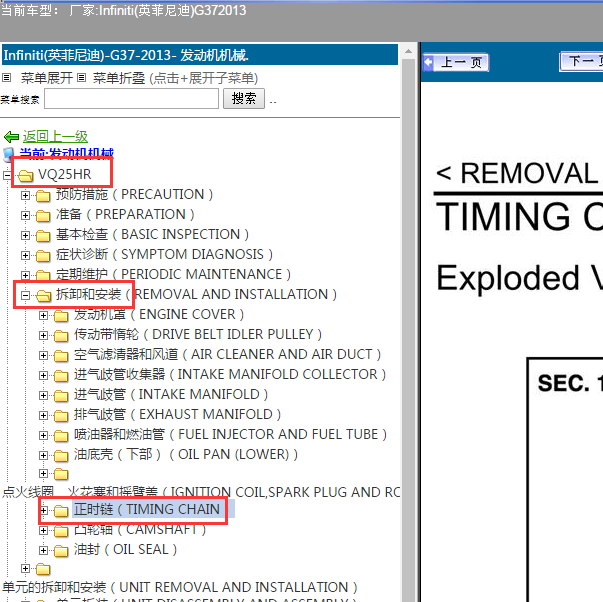Click the 搜索 search button

244,99
